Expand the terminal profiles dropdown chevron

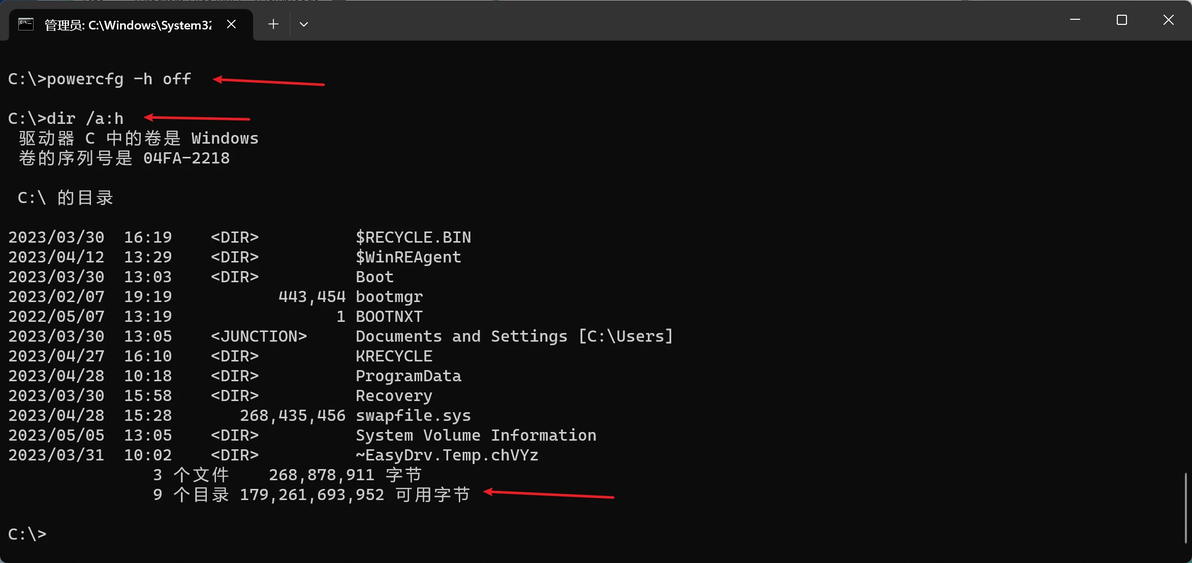(x=303, y=24)
